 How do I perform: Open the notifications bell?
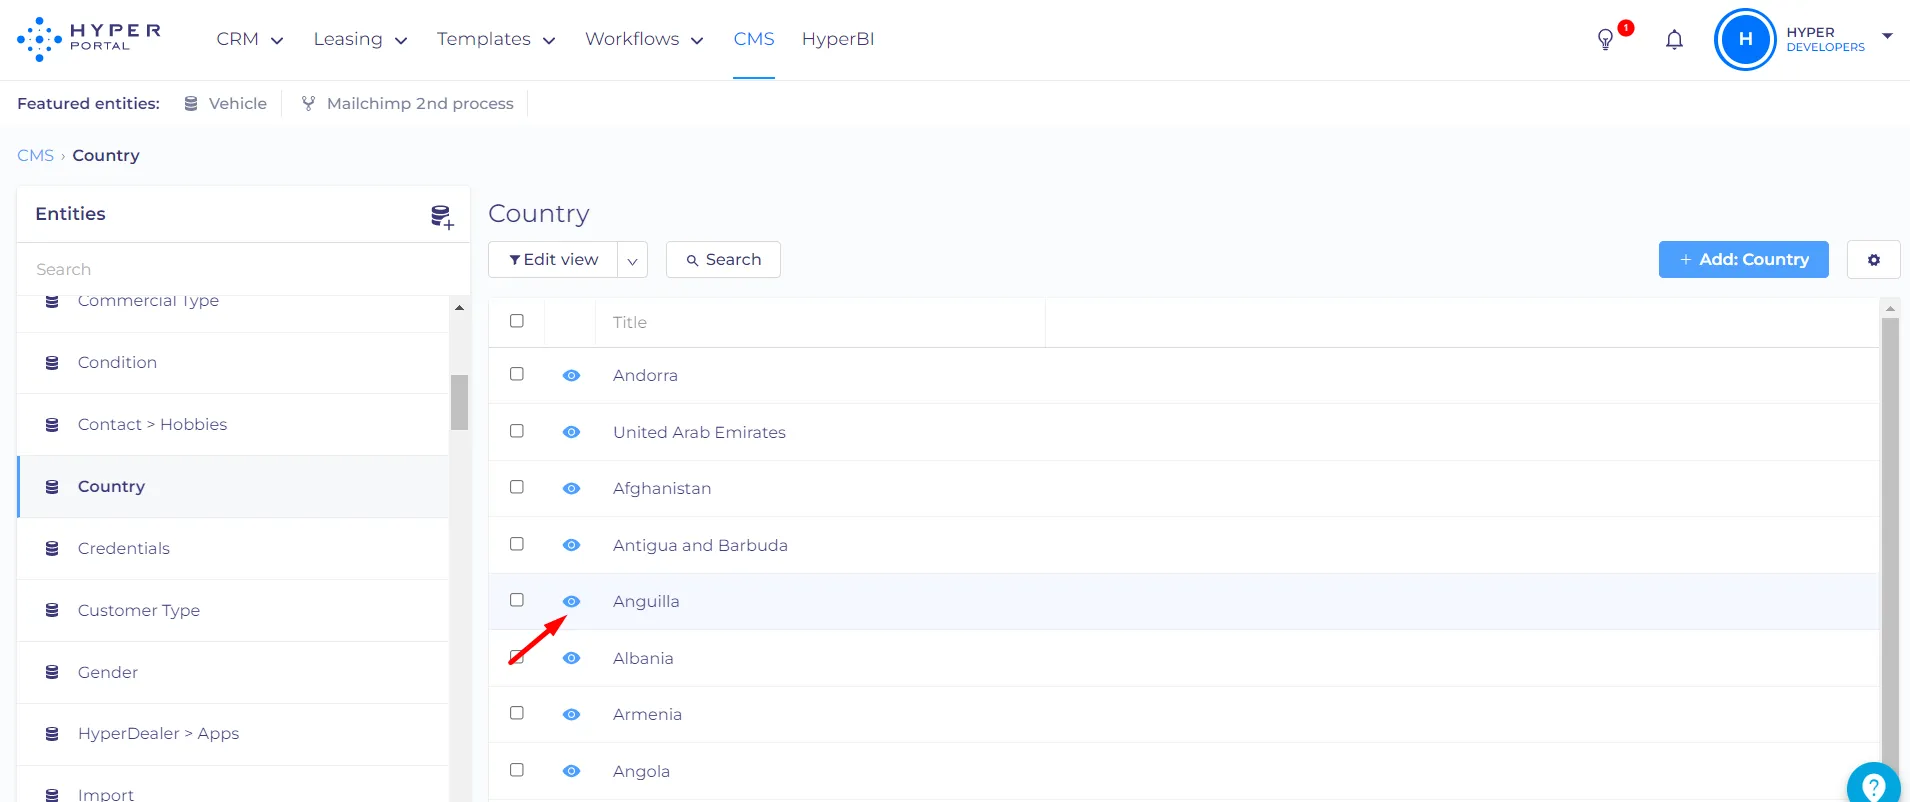point(1674,40)
